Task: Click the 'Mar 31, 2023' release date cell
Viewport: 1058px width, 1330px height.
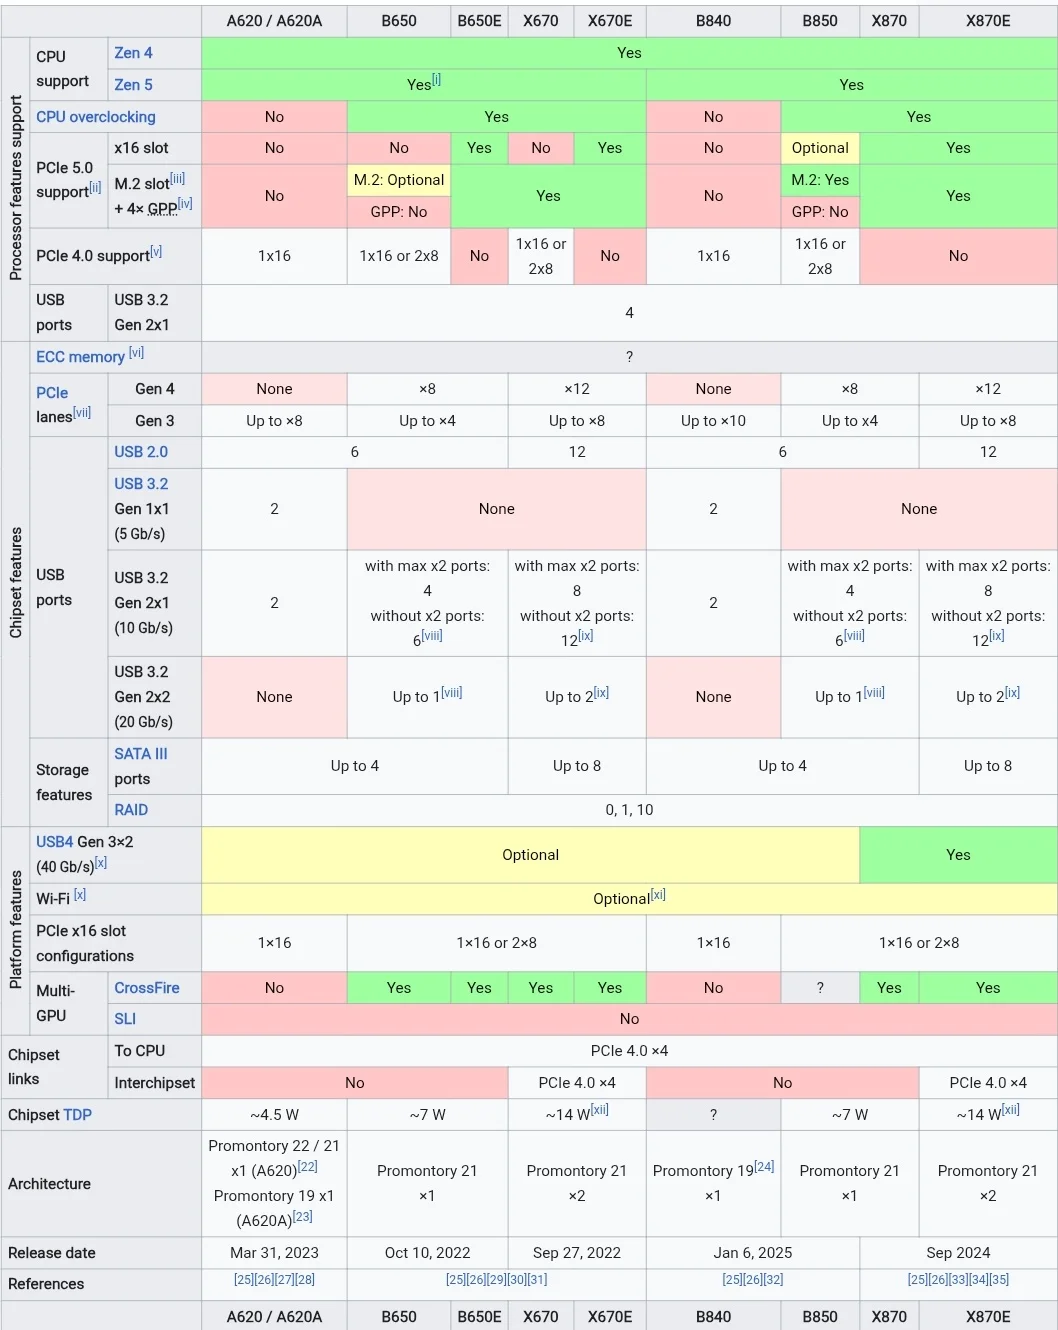Action: point(274,1253)
